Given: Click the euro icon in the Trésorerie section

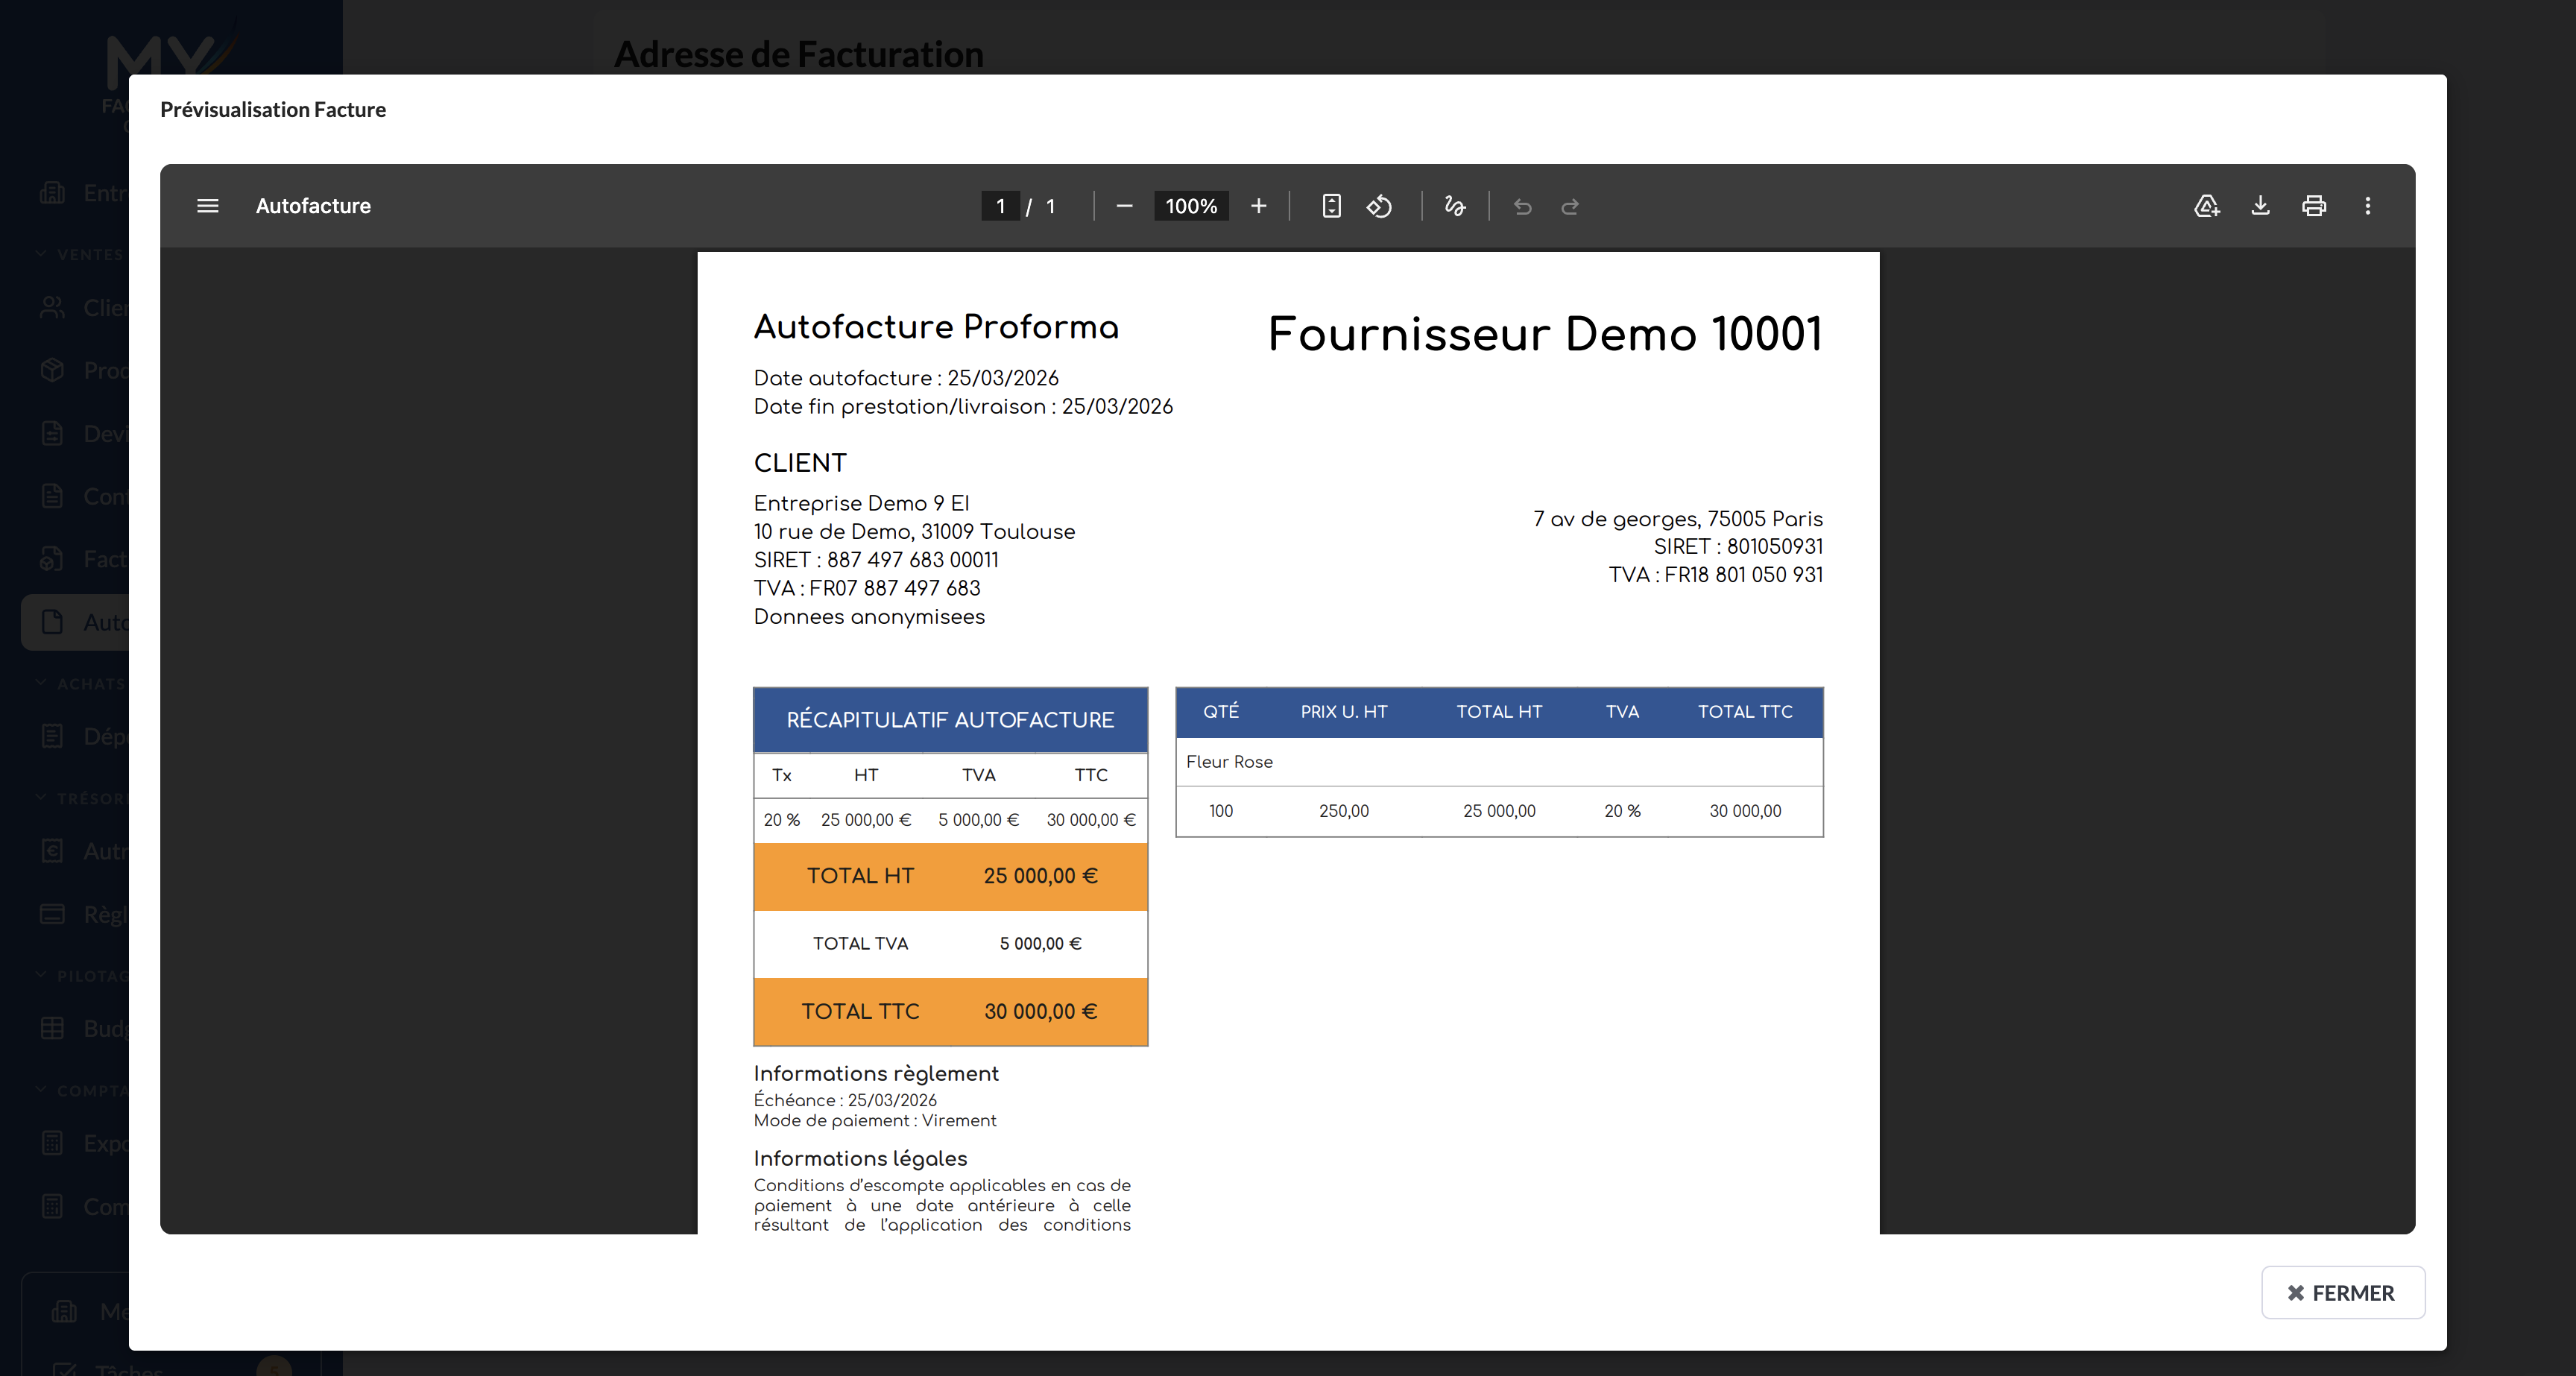Looking at the screenshot, I should 52,851.
